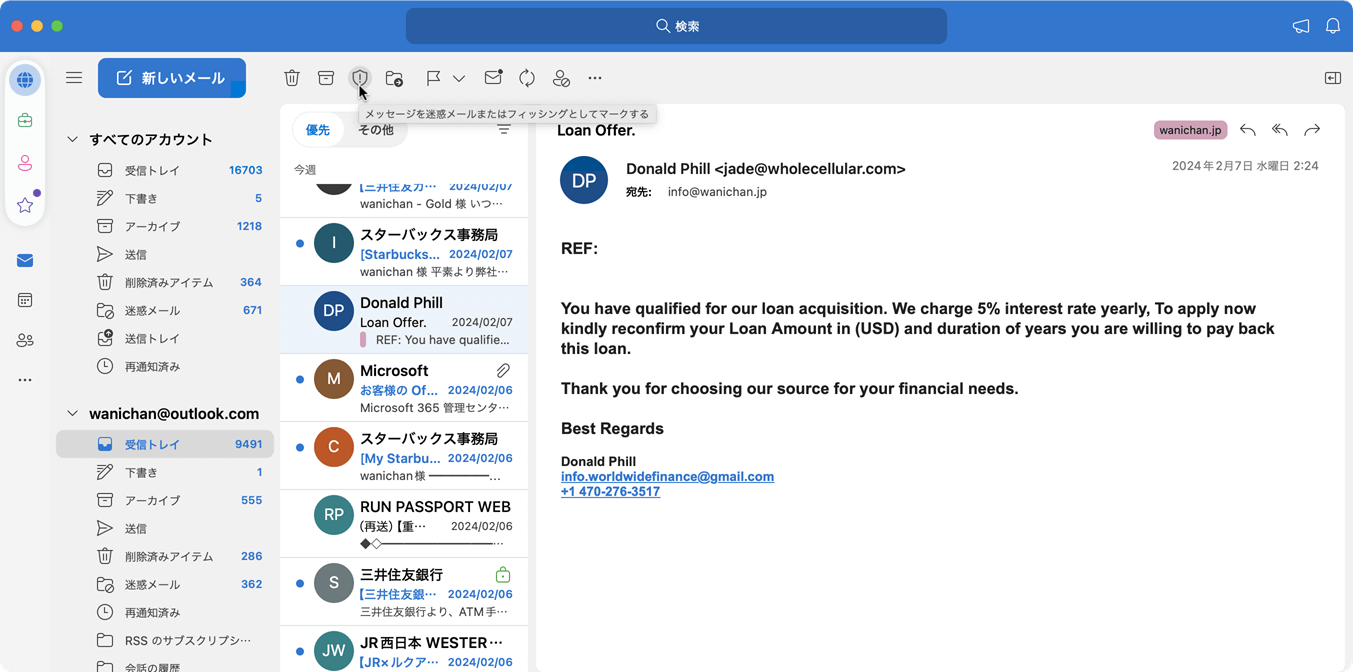The height and width of the screenshot is (672, 1353).
Task: Select 受信トレイ with 9491 items
Action: [x=165, y=445]
